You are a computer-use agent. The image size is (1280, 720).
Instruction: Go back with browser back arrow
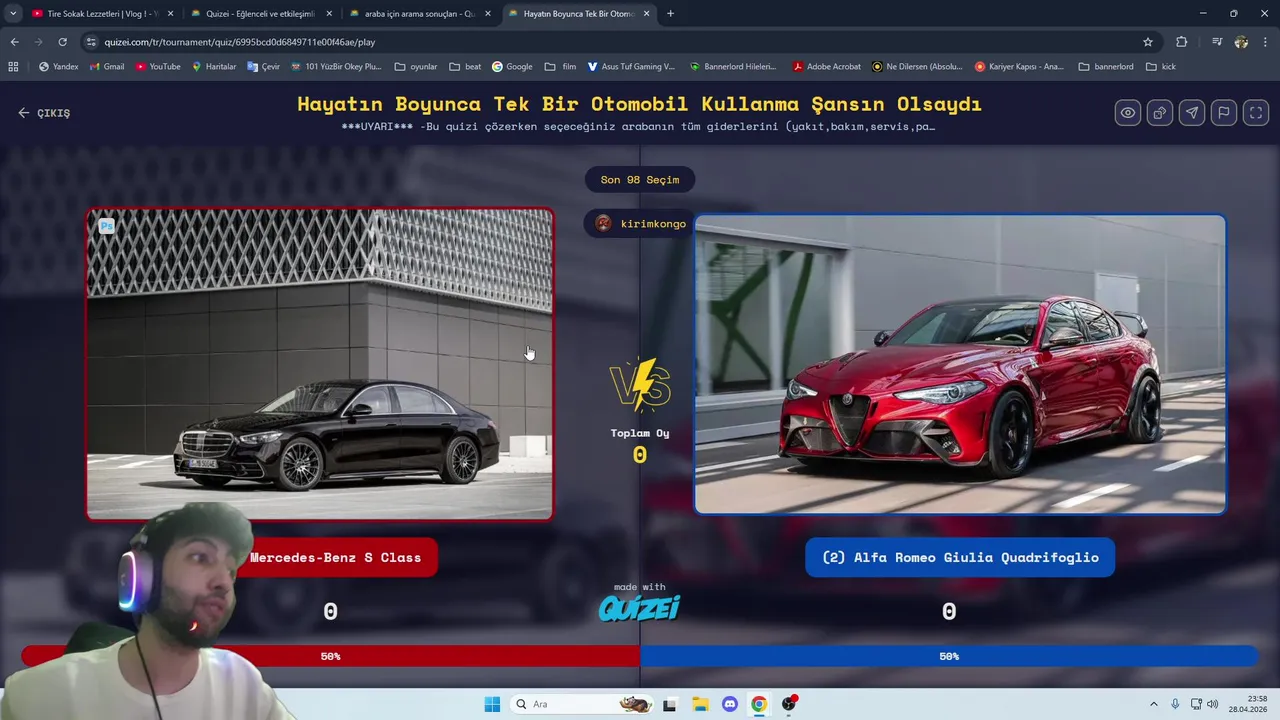tap(14, 42)
